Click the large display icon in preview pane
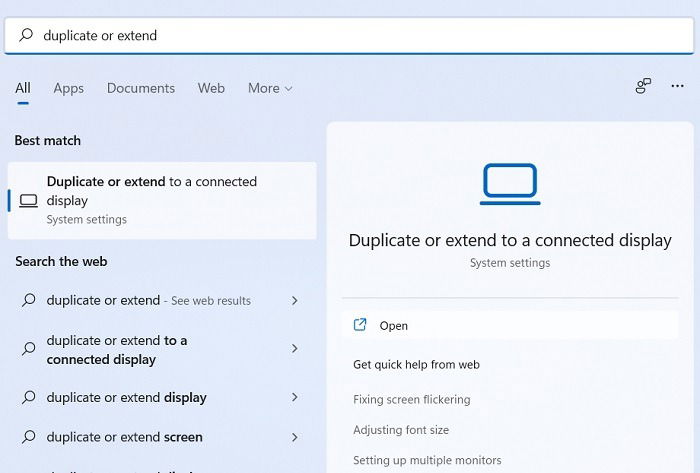Image resolution: width=700 pixels, height=473 pixels. pyautogui.click(x=510, y=184)
